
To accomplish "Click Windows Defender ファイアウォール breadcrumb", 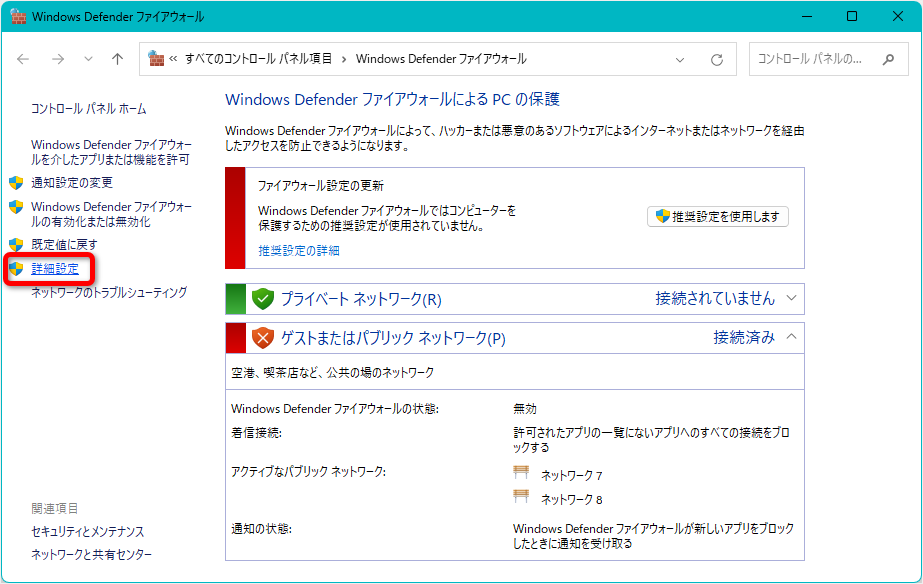I will pos(441,59).
